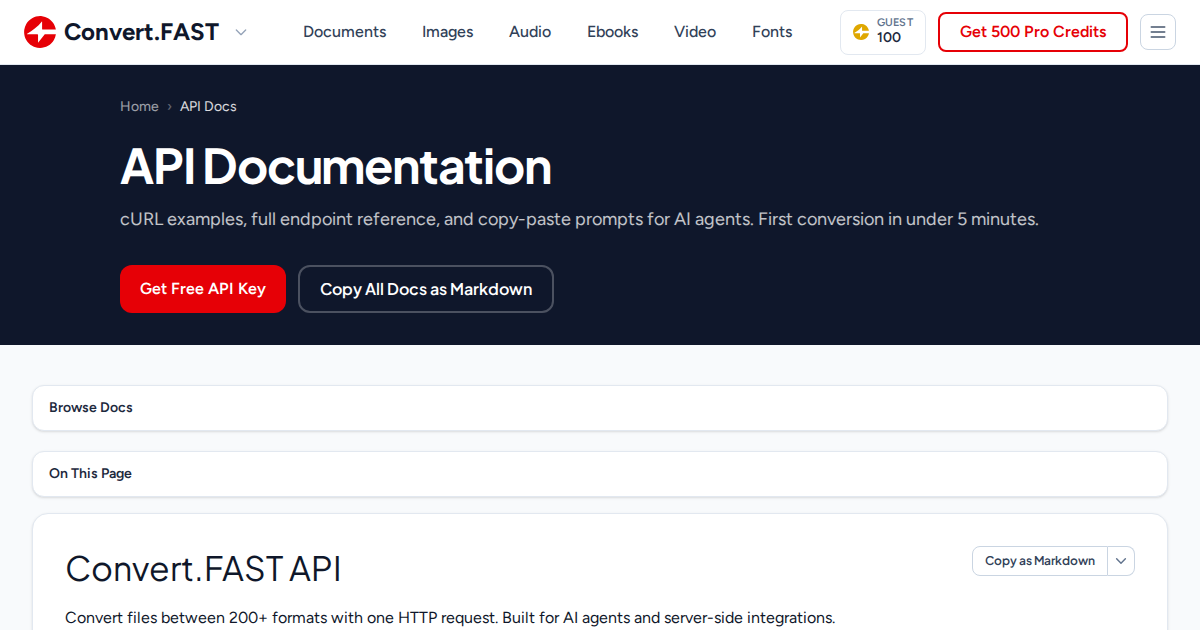This screenshot has height=630, width=1200.
Task: Expand the On This Page panel
Action: tap(600, 474)
